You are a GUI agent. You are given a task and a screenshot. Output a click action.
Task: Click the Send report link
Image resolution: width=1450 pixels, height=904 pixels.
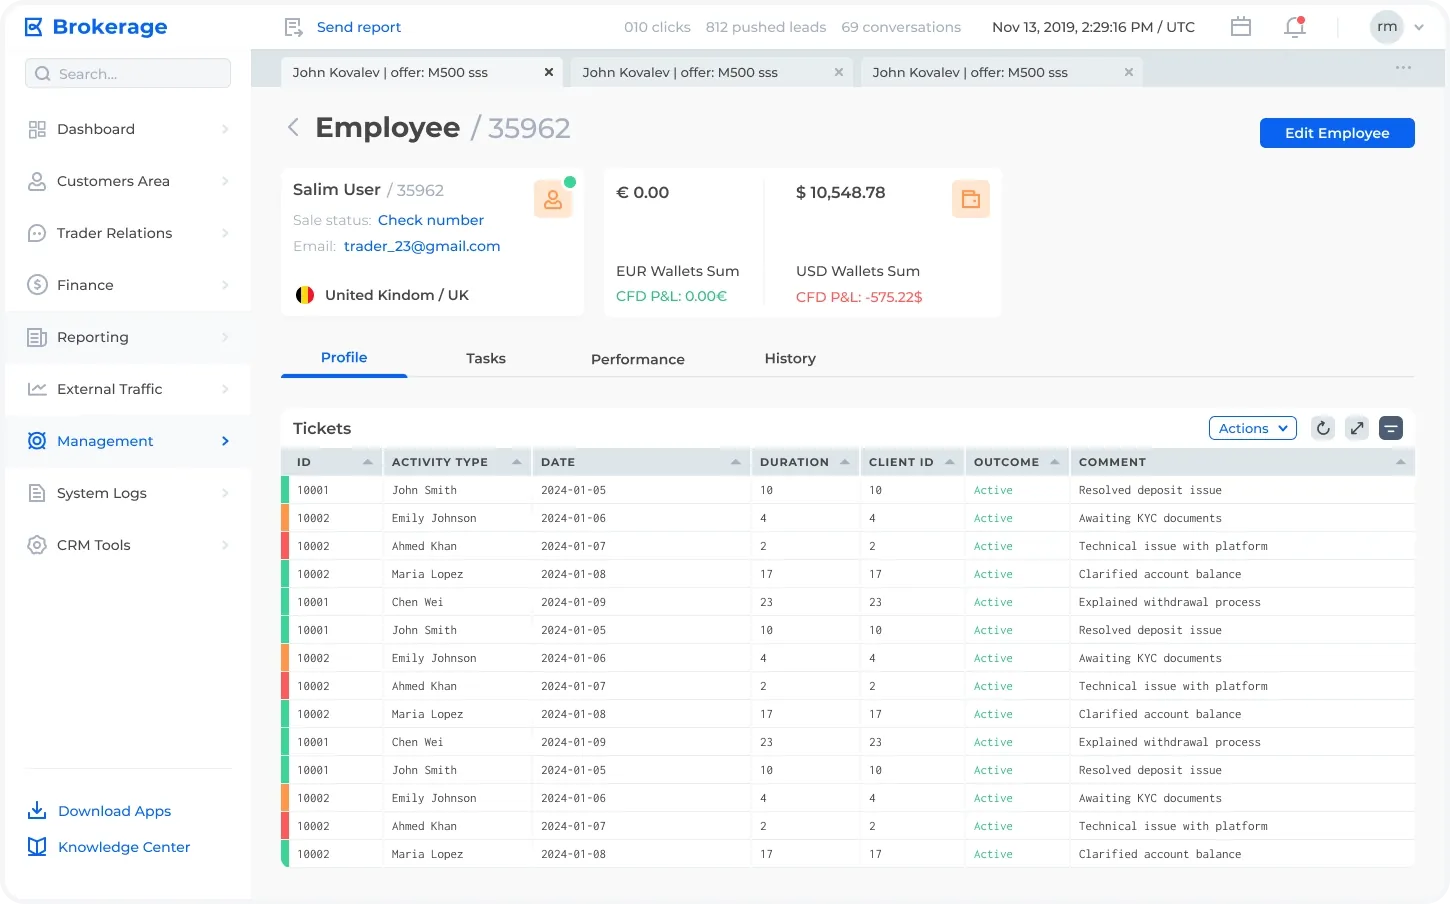tap(359, 27)
